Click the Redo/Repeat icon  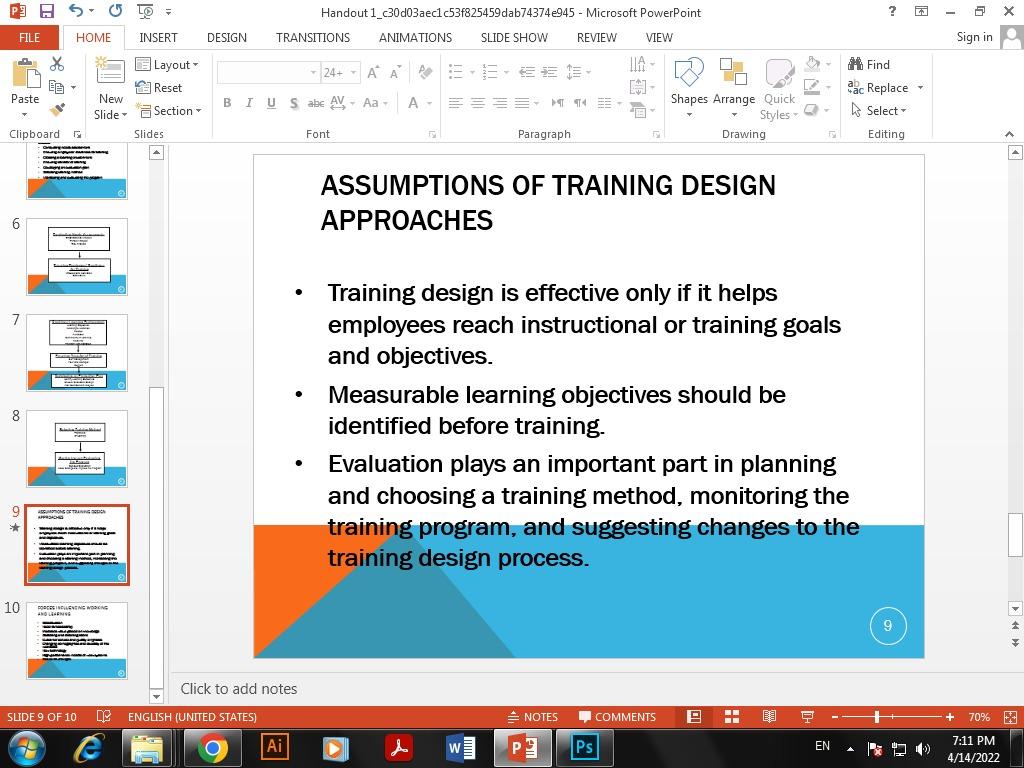pos(116,11)
